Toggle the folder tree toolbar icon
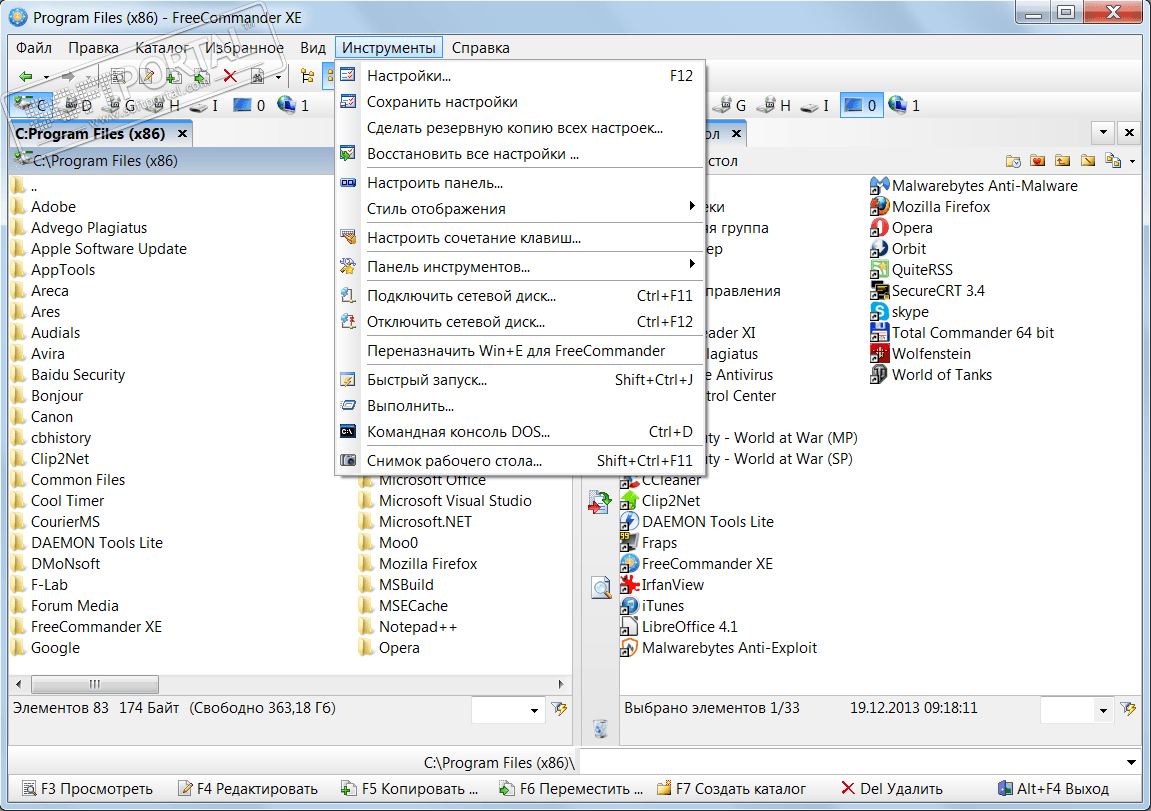Viewport: 1151px width, 811px height. pos(308,76)
